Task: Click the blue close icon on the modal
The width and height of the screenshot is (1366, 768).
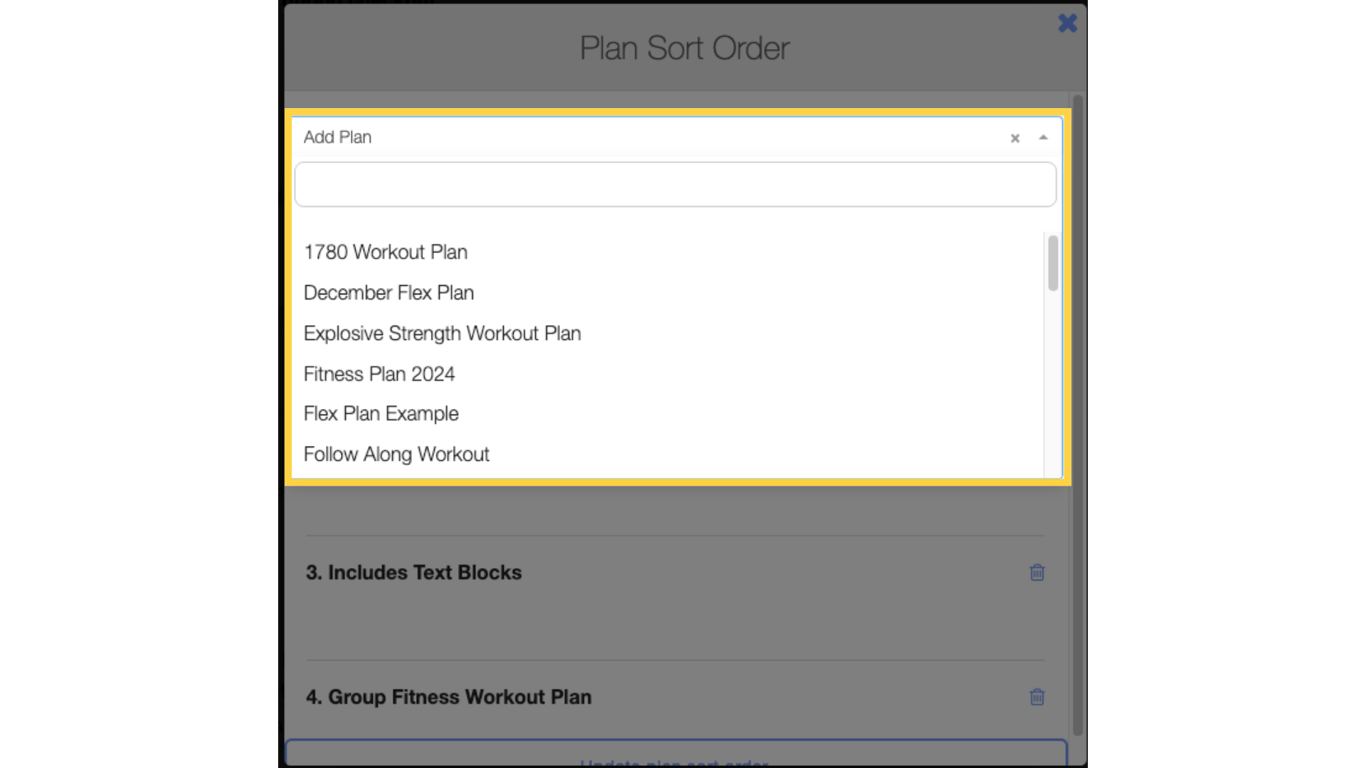Action: [x=1067, y=22]
